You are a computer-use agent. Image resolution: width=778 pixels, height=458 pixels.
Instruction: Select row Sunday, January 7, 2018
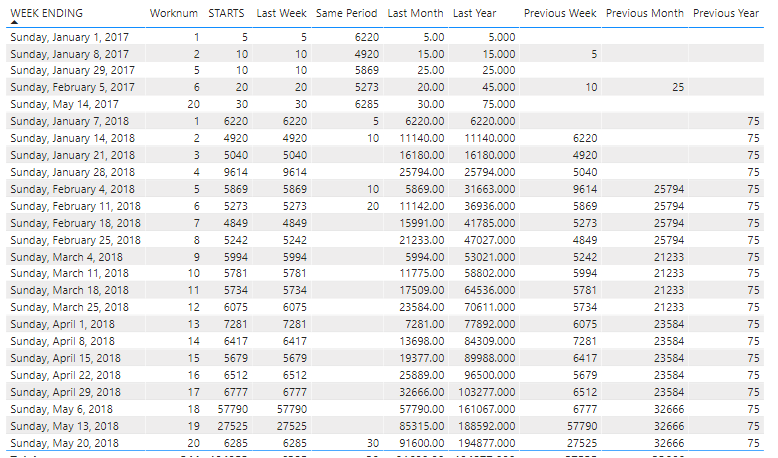tap(385, 121)
